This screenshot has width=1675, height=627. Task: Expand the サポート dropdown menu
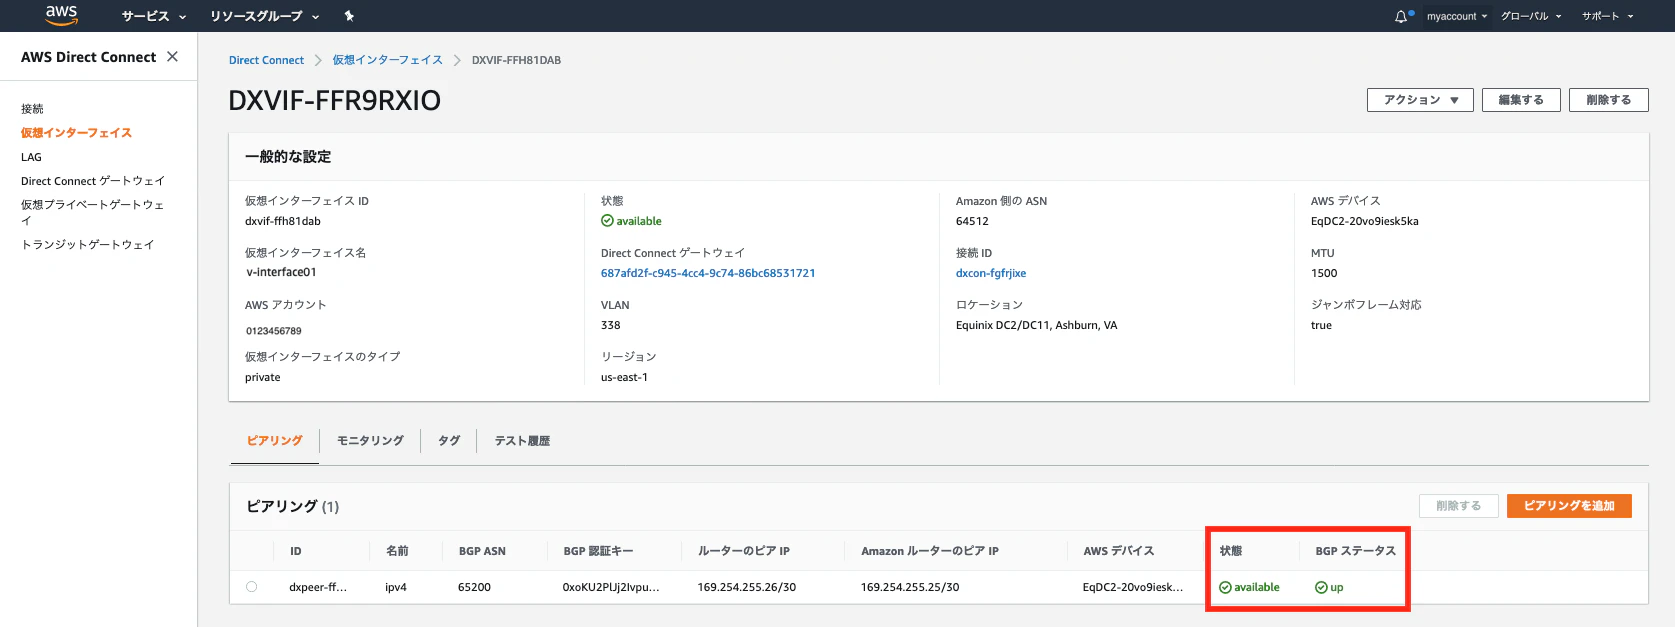(1607, 16)
